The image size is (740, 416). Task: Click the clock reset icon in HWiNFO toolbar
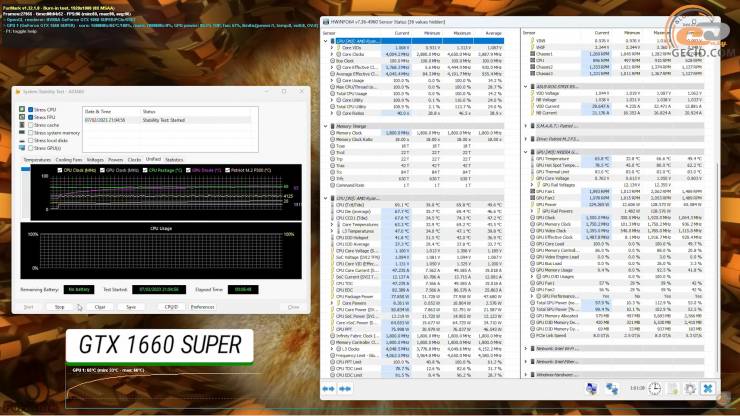point(655,389)
